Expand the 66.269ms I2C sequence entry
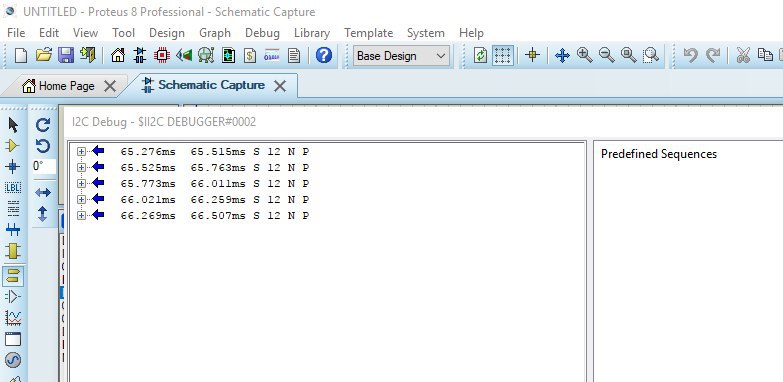 pyautogui.click(x=81, y=215)
